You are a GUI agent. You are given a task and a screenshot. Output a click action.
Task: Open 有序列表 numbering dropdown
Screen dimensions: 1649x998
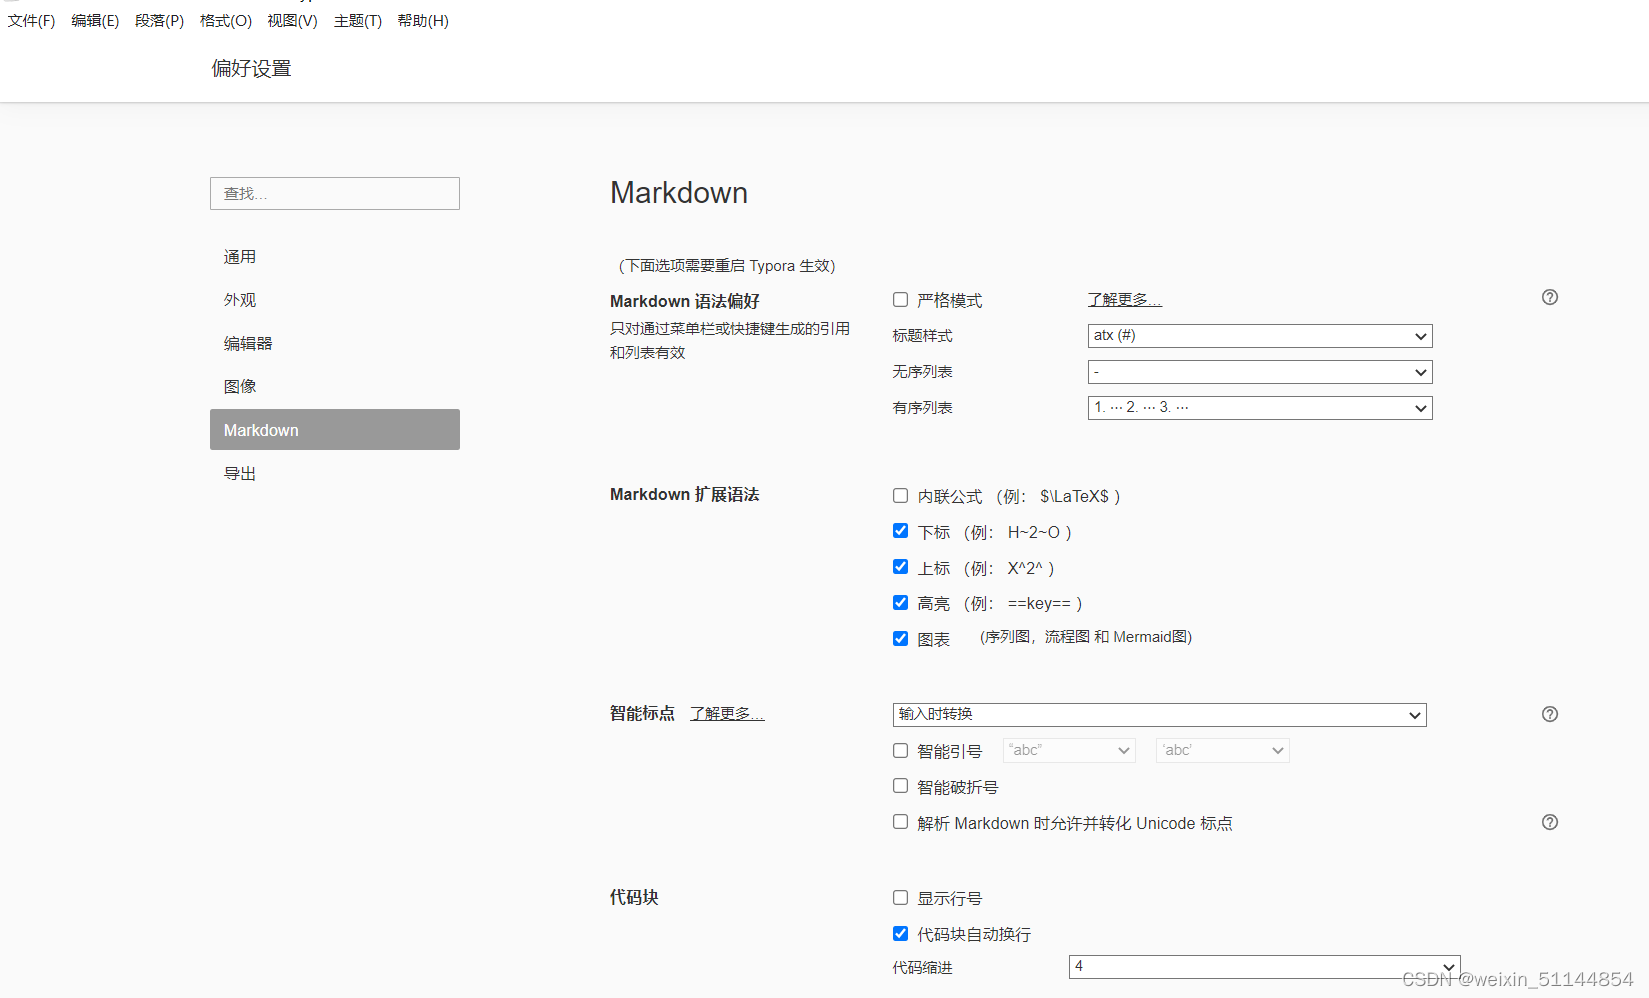(1260, 408)
